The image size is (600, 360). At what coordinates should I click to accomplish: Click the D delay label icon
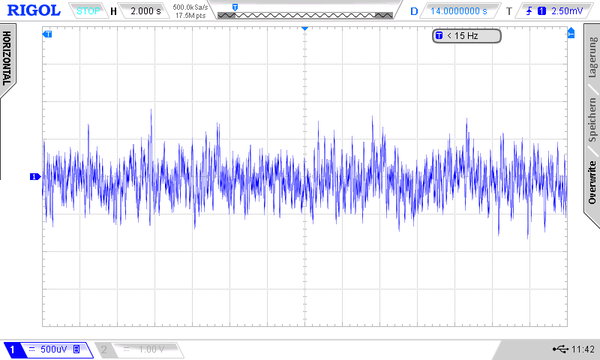[x=414, y=11]
